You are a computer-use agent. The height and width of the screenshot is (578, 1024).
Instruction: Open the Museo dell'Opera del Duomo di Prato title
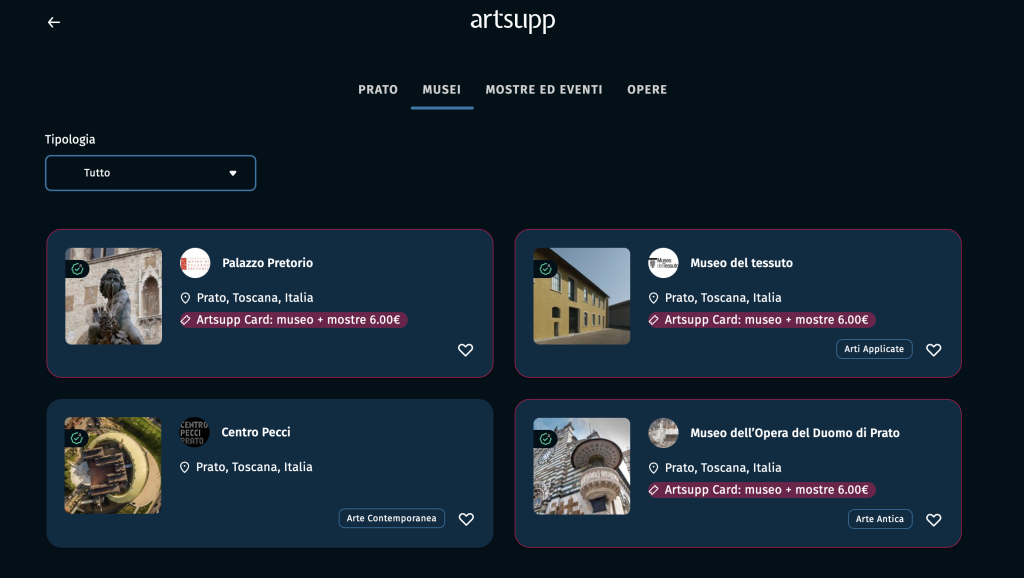795,433
